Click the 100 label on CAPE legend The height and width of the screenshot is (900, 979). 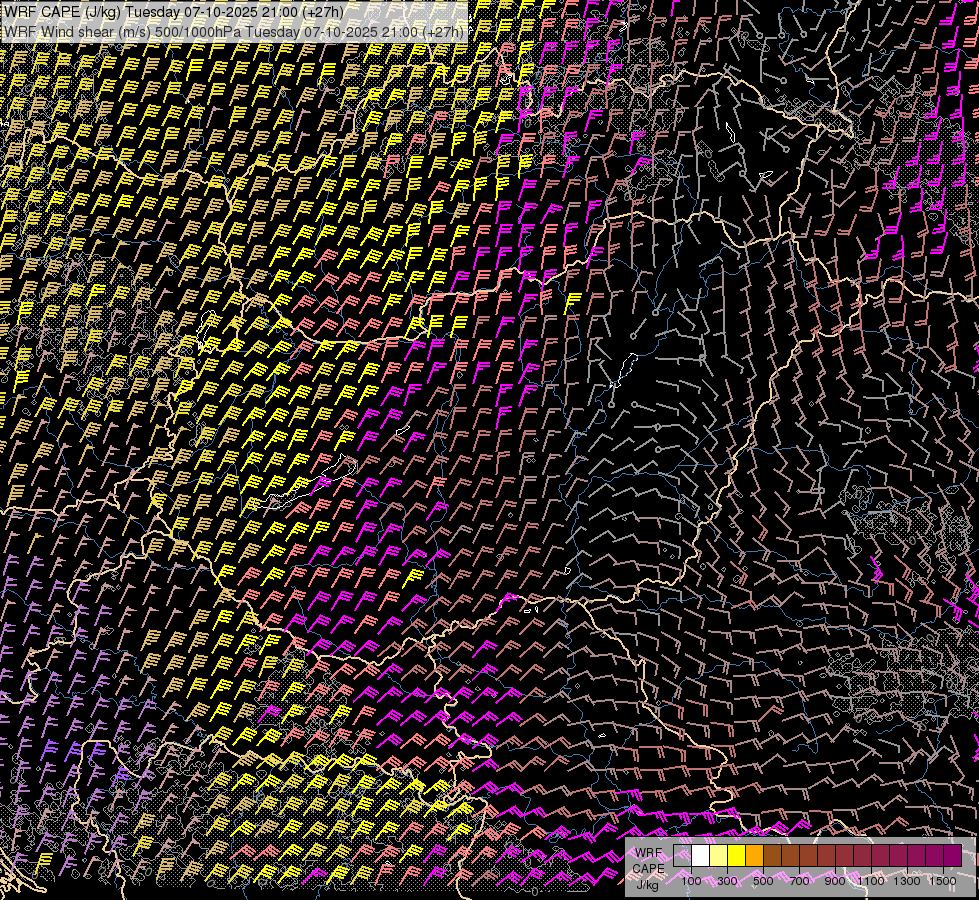691,881
